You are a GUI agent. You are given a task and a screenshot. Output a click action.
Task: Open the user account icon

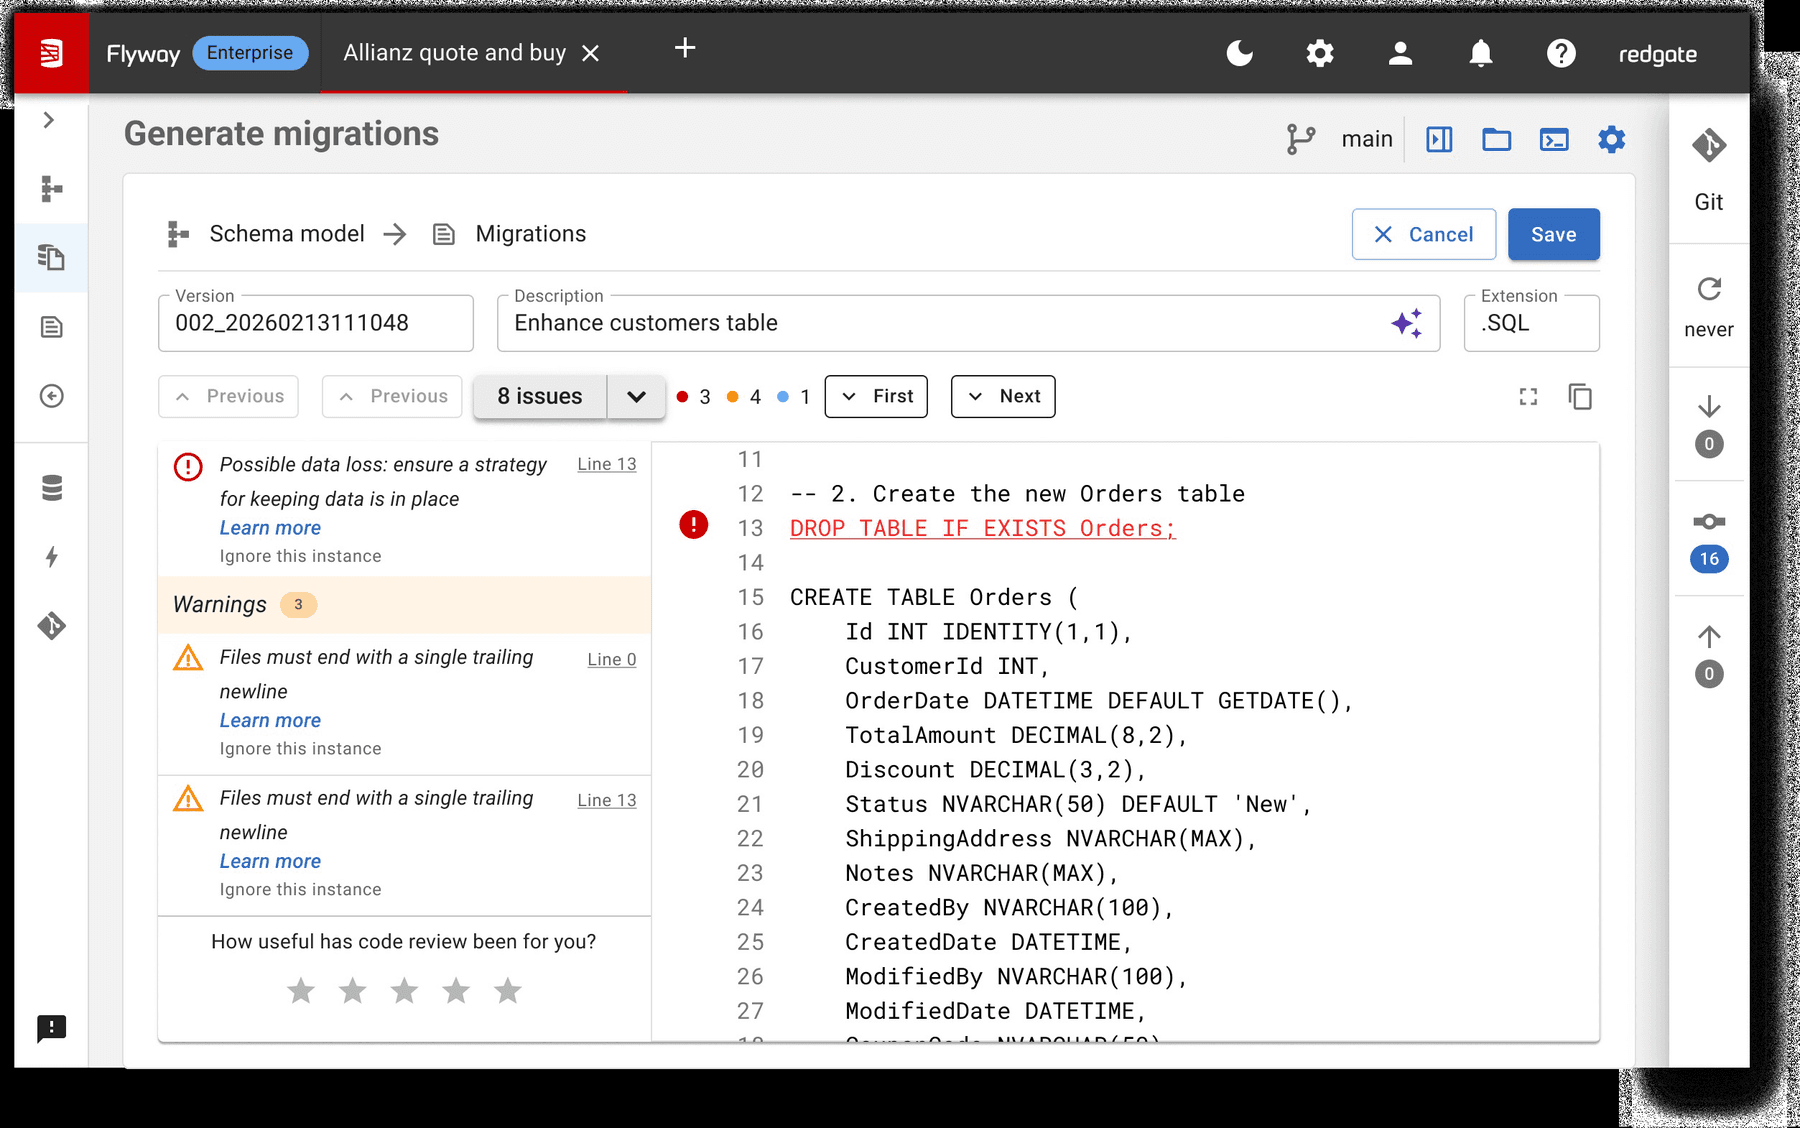tap(1400, 53)
